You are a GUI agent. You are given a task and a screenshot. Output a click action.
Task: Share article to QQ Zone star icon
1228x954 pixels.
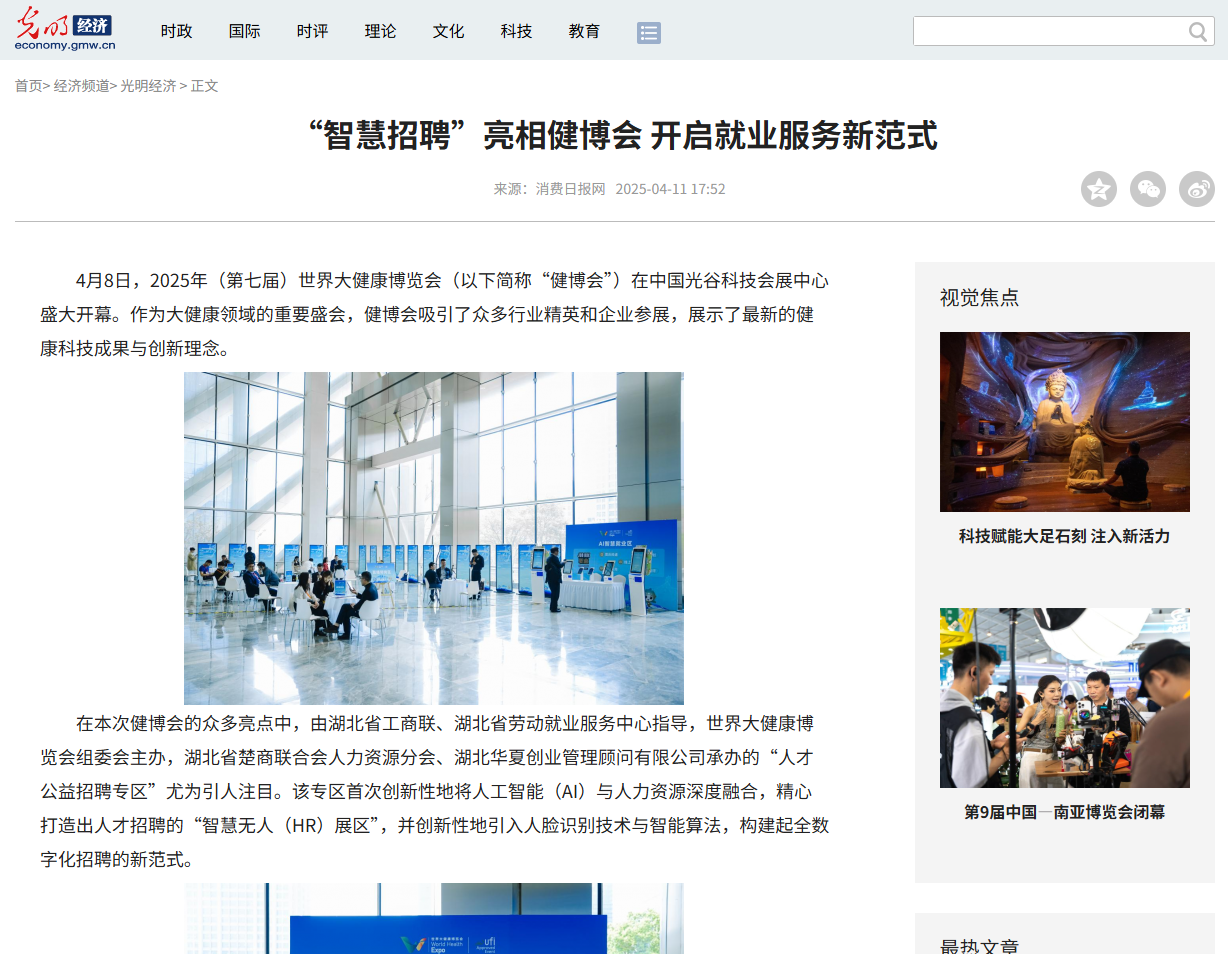1099,189
